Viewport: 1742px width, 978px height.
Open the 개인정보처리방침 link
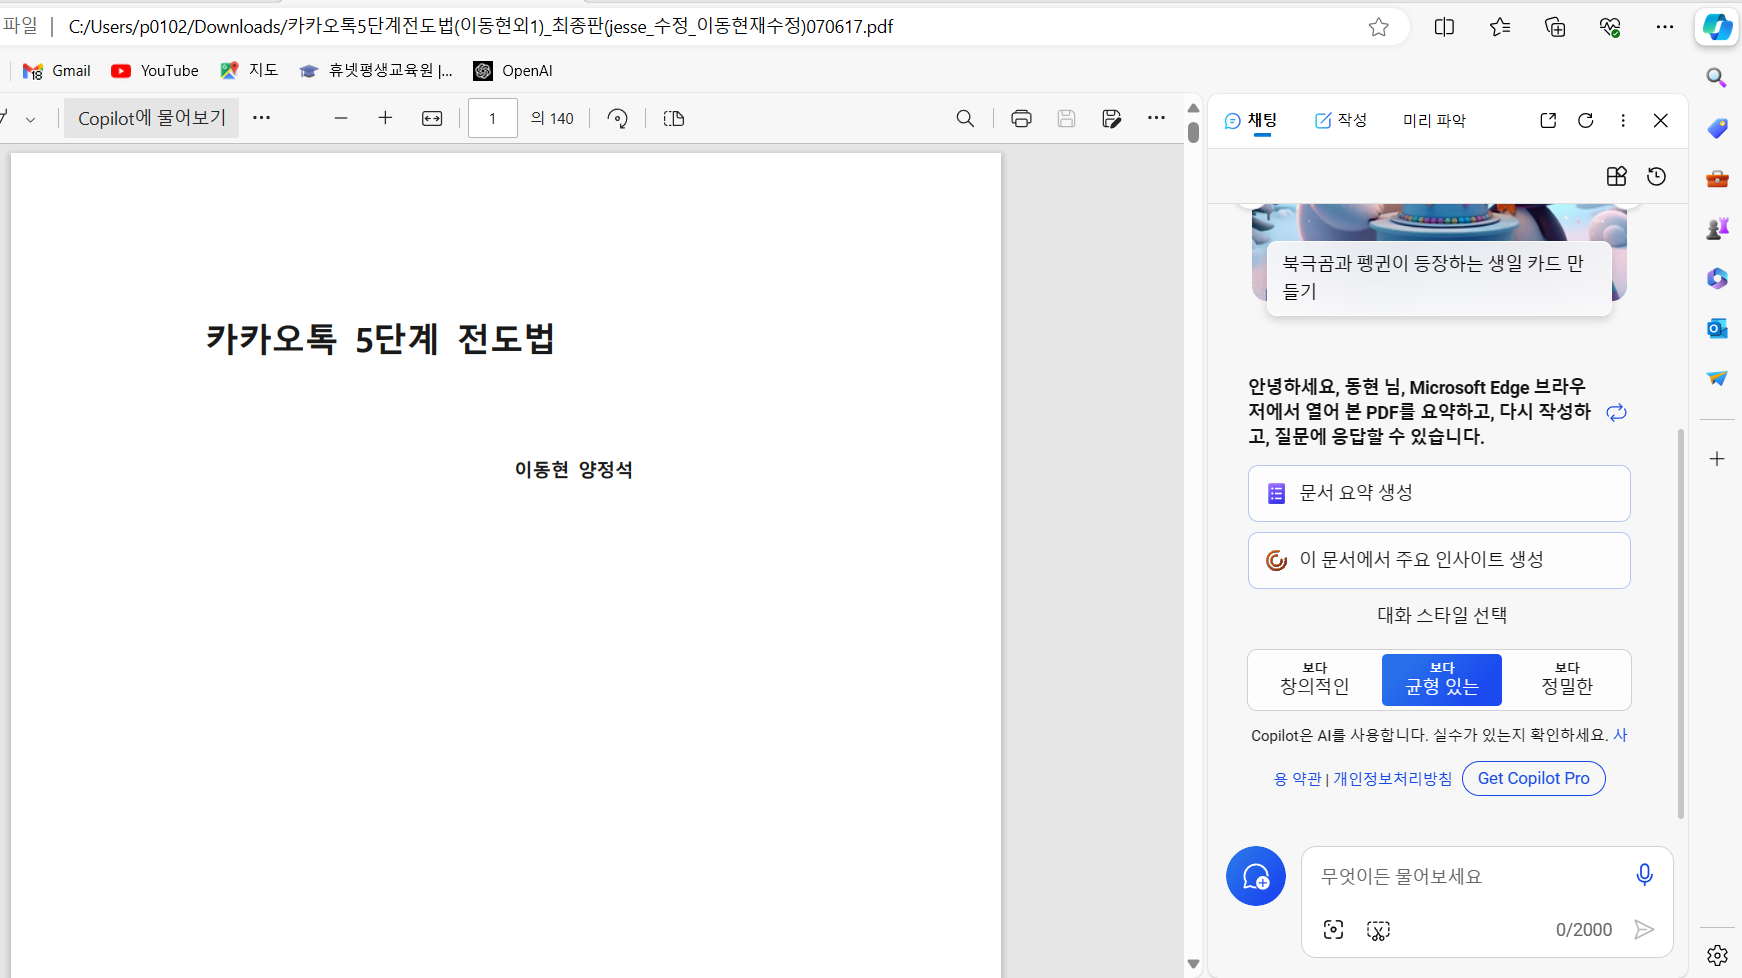point(1393,779)
